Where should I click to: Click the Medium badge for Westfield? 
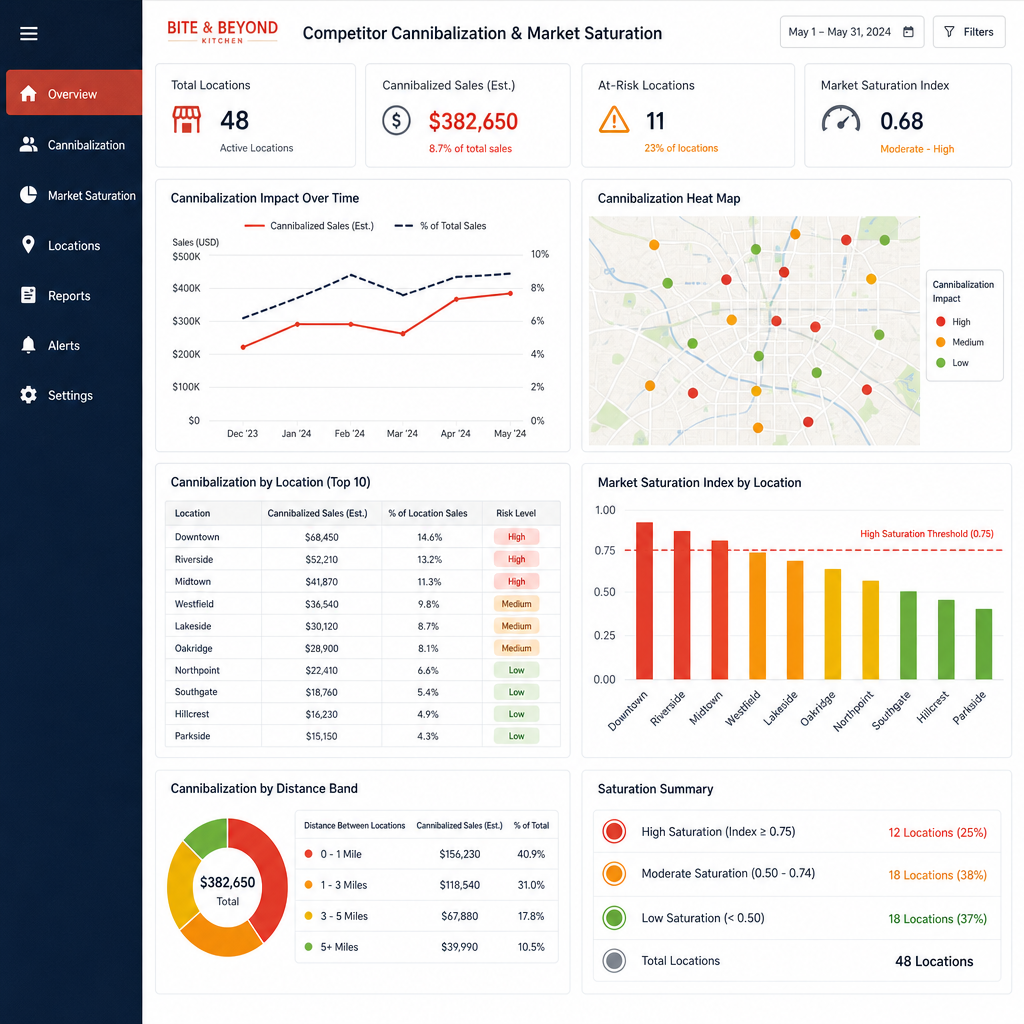517,603
